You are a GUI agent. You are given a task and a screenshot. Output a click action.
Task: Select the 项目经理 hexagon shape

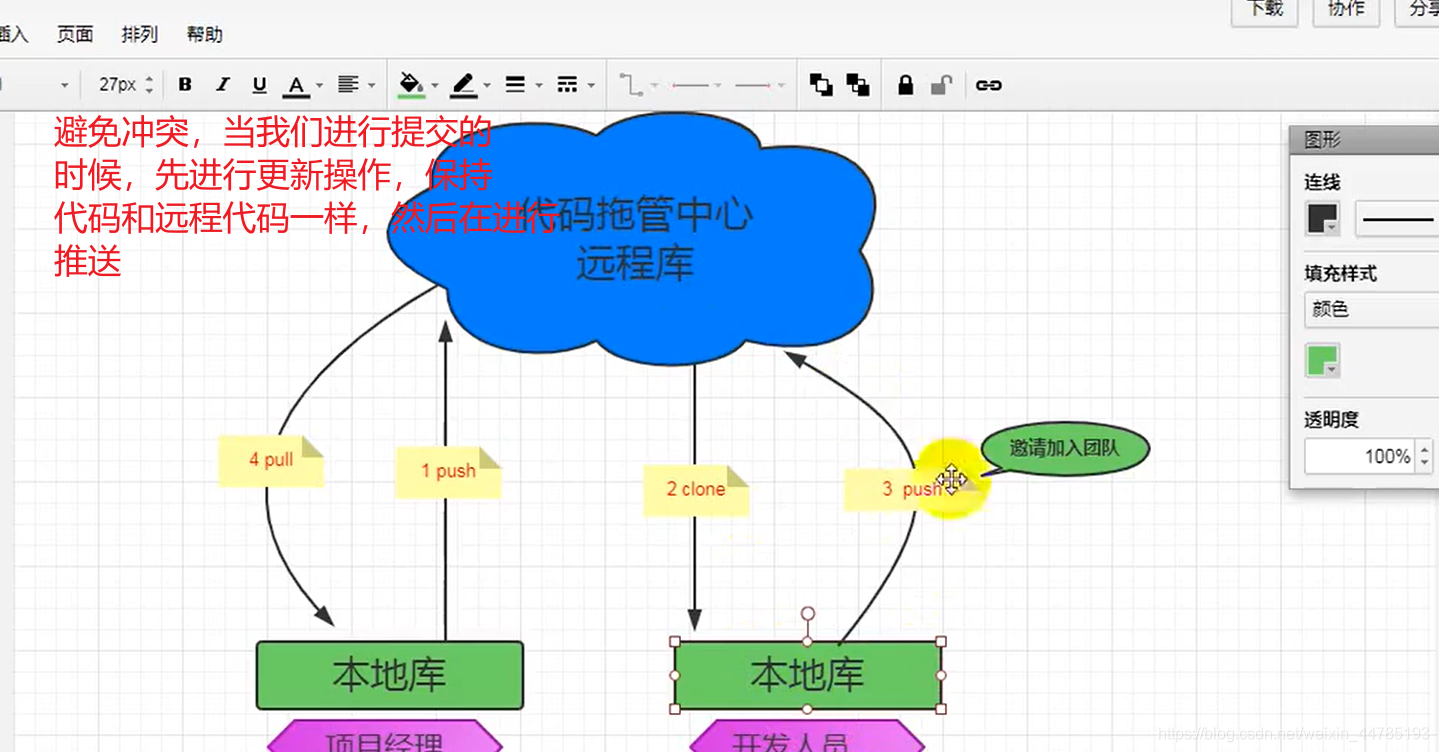click(385, 738)
